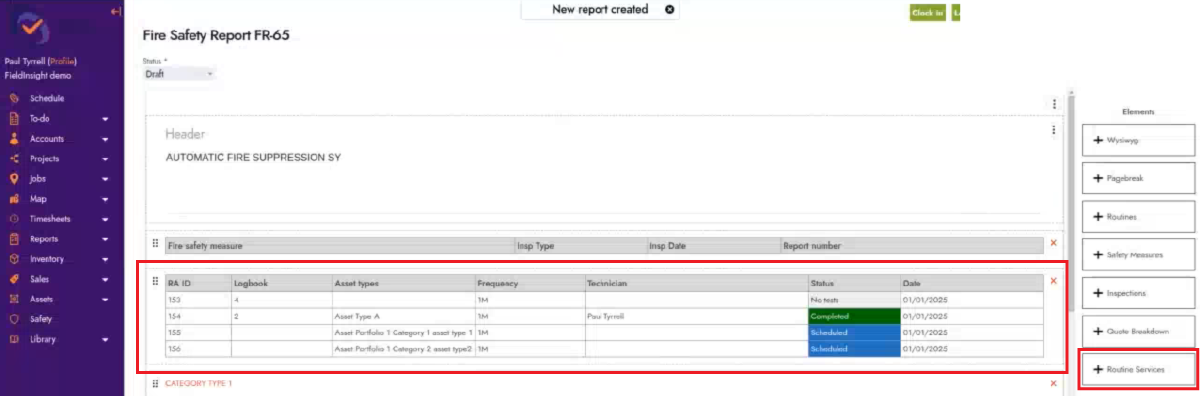
Task: Click the Jobs pin icon
Action: 14,179
